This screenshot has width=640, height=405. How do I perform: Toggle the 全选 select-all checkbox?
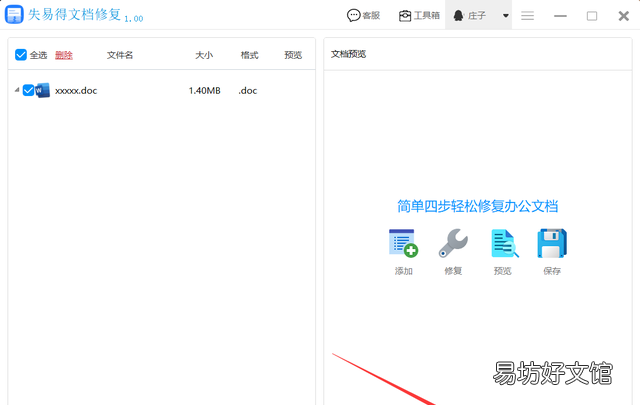(21, 55)
